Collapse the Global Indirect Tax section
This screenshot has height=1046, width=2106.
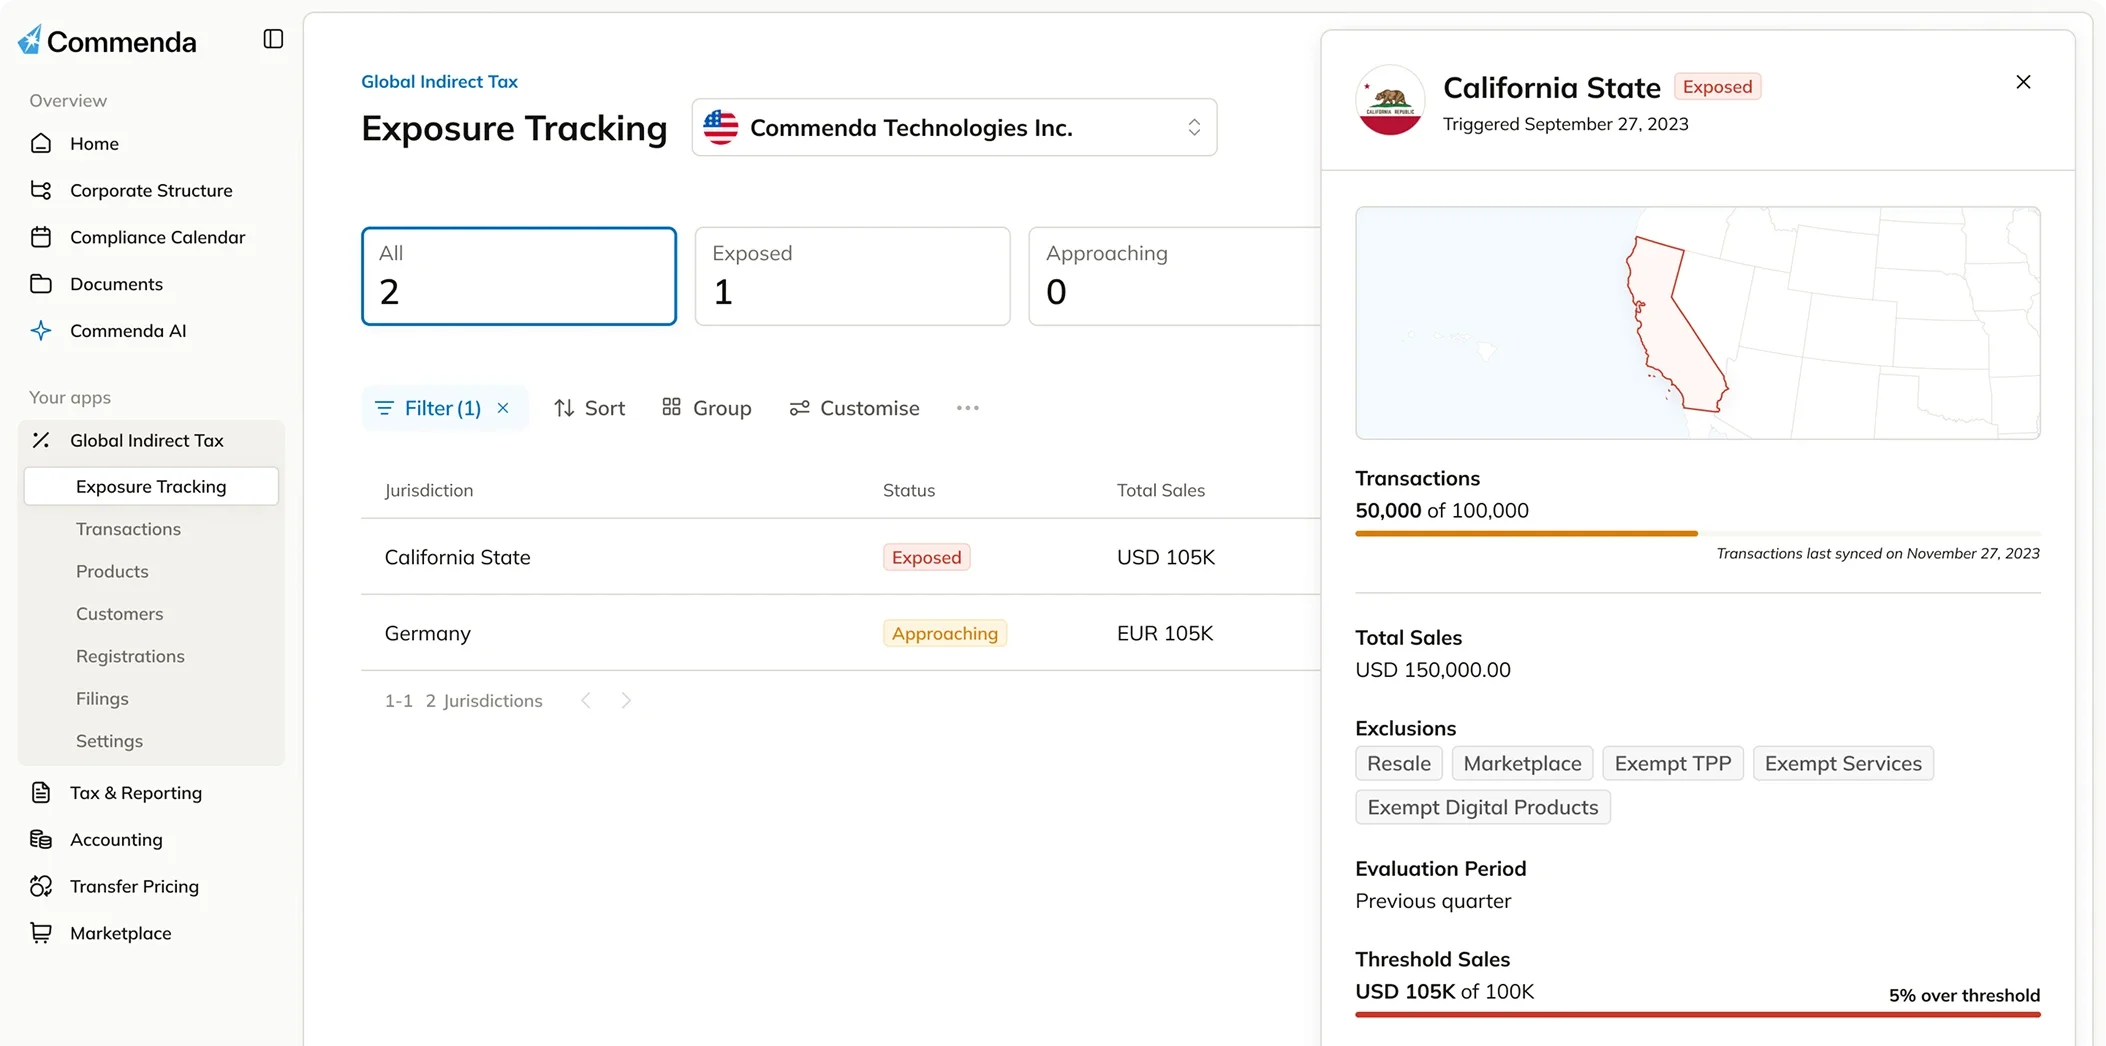tap(147, 440)
